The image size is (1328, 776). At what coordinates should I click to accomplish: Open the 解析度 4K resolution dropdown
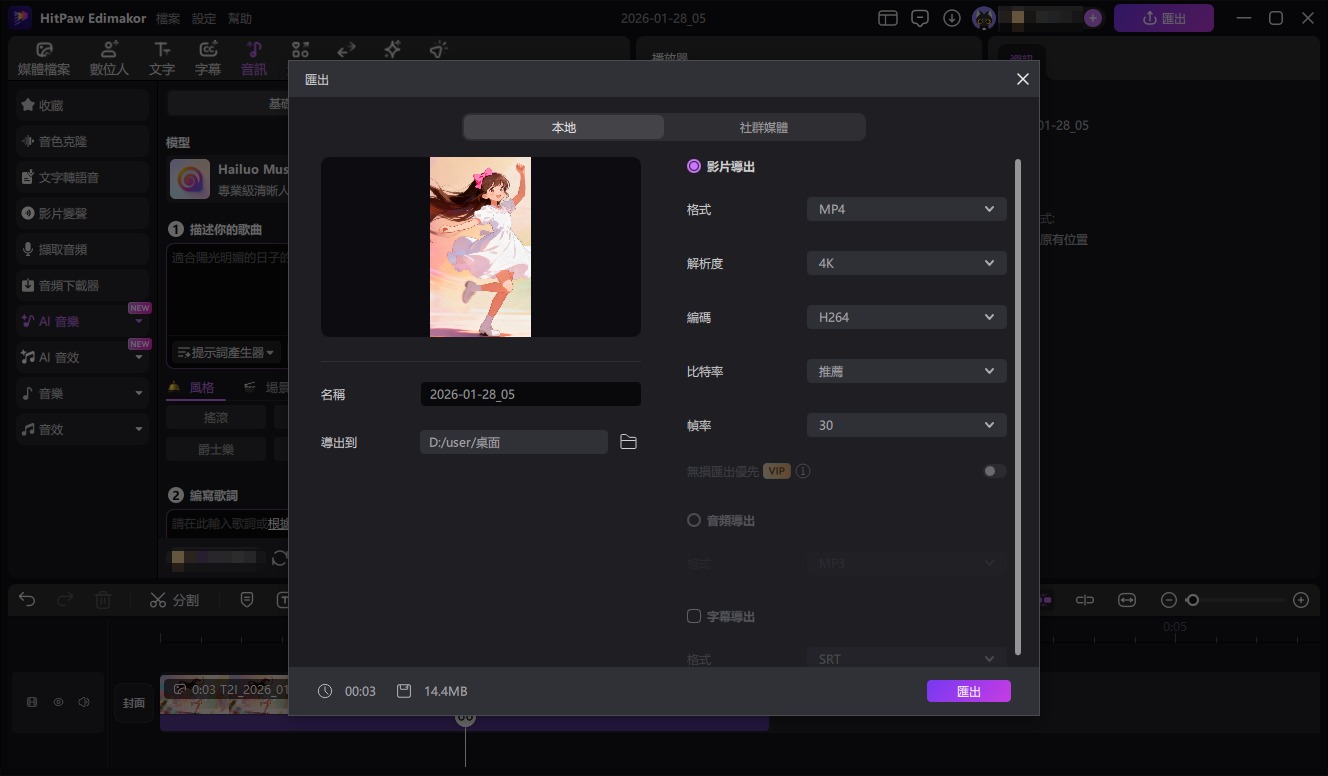pyautogui.click(x=905, y=263)
